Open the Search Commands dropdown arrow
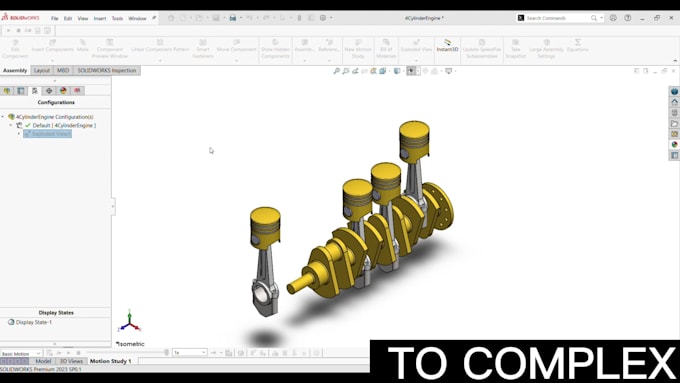Screen dimensions: 680x383 pyautogui.click(x=601, y=18)
